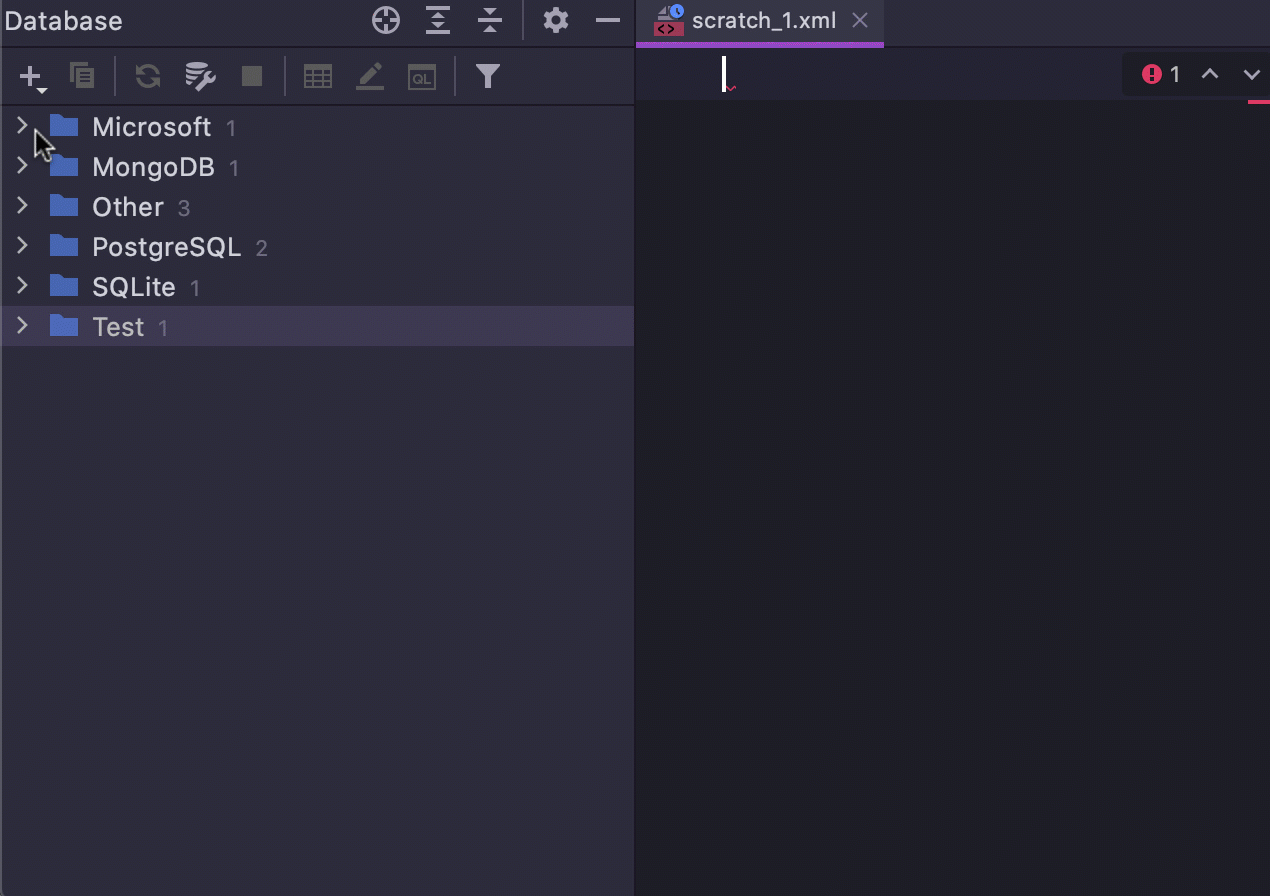
Task: Expand the MongoDB folder chevron
Action: 22,166
